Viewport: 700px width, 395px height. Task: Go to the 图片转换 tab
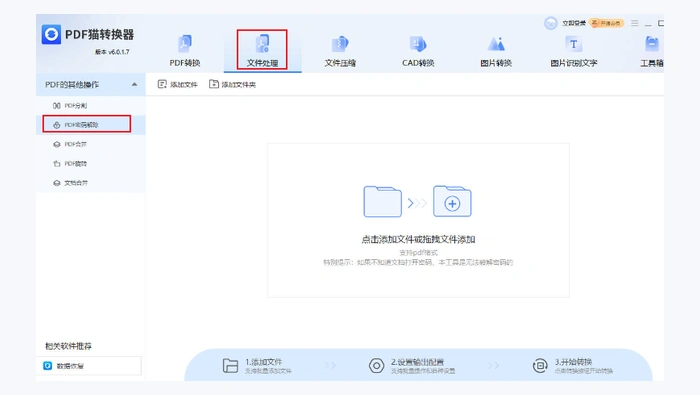(496, 51)
